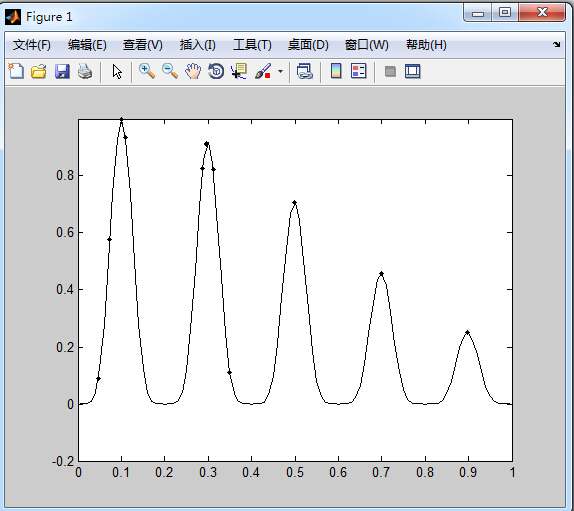Image resolution: width=574 pixels, height=511 pixels.
Task: Print the figure with the printer icon
Action: [85, 71]
